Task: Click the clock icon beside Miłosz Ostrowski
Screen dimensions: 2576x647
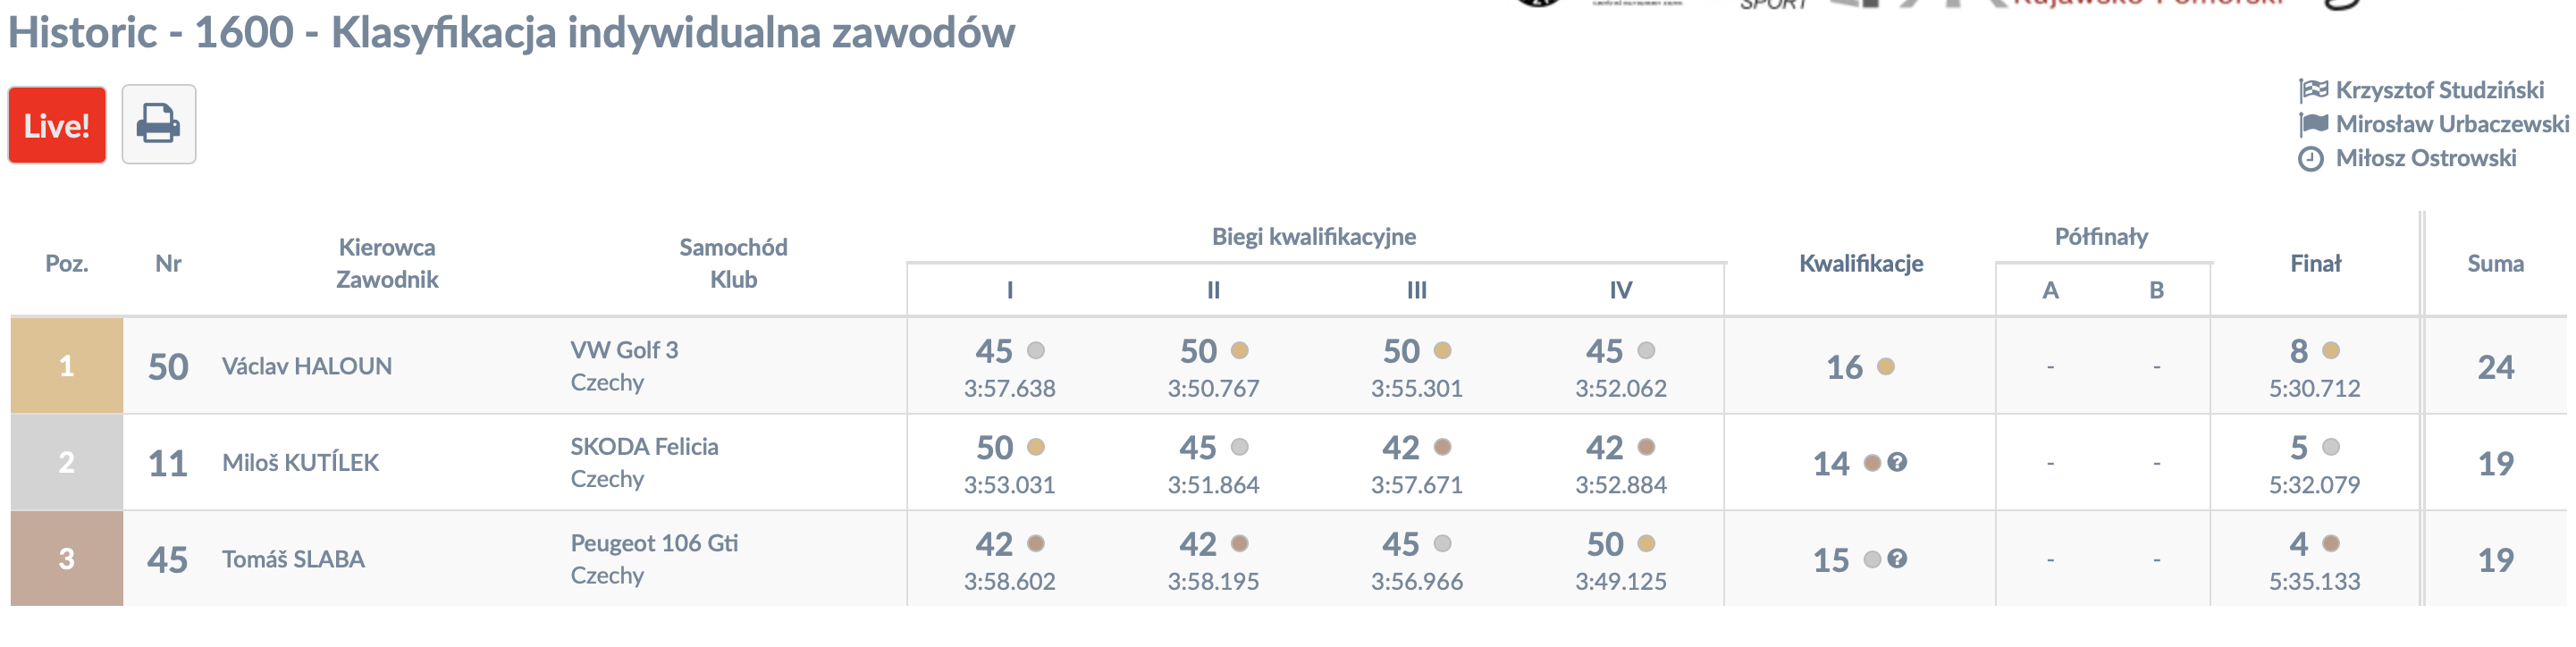Action: pos(2311,159)
